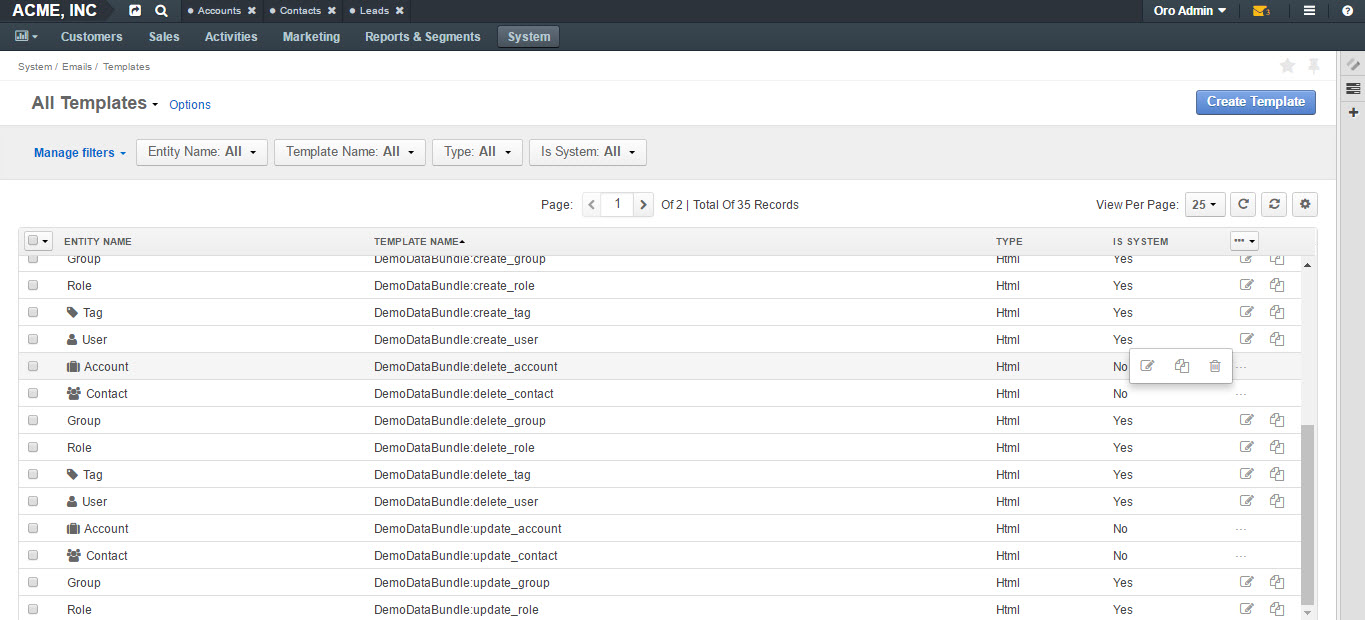Open the search magnifier icon
Image resolution: width=1365 pixels, height=620 pixels.
pyautogui.click(x=161, y=11)
